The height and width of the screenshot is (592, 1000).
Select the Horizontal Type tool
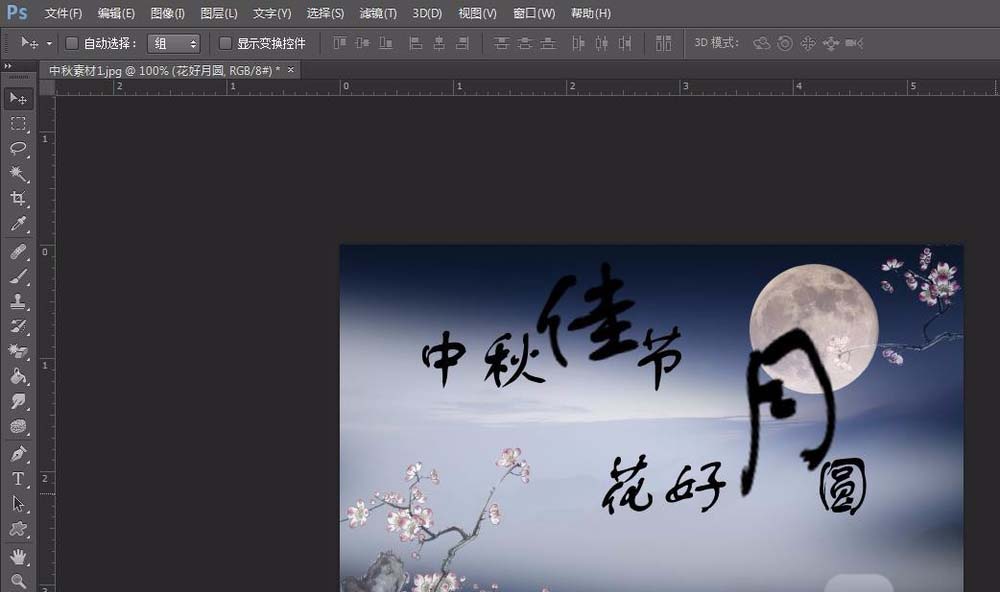click(x=18, y=478)
